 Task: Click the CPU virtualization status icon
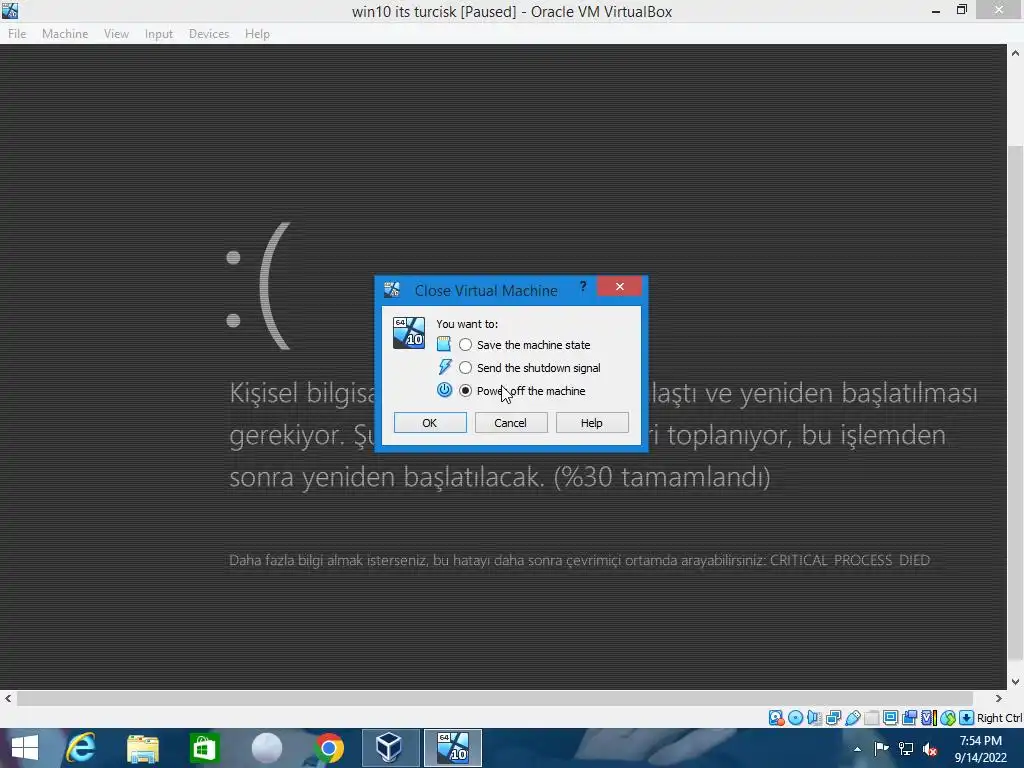tap(928, 718)
